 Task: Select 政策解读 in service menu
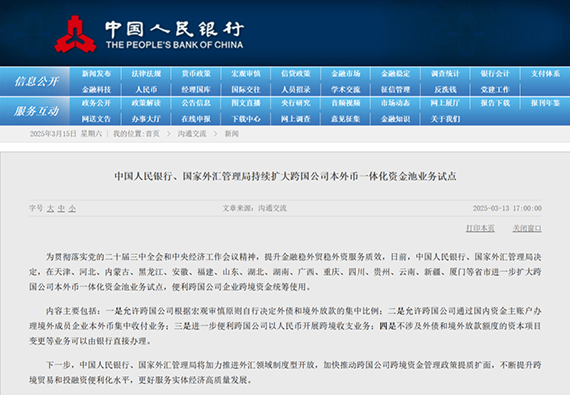click(x=146, y=103)
